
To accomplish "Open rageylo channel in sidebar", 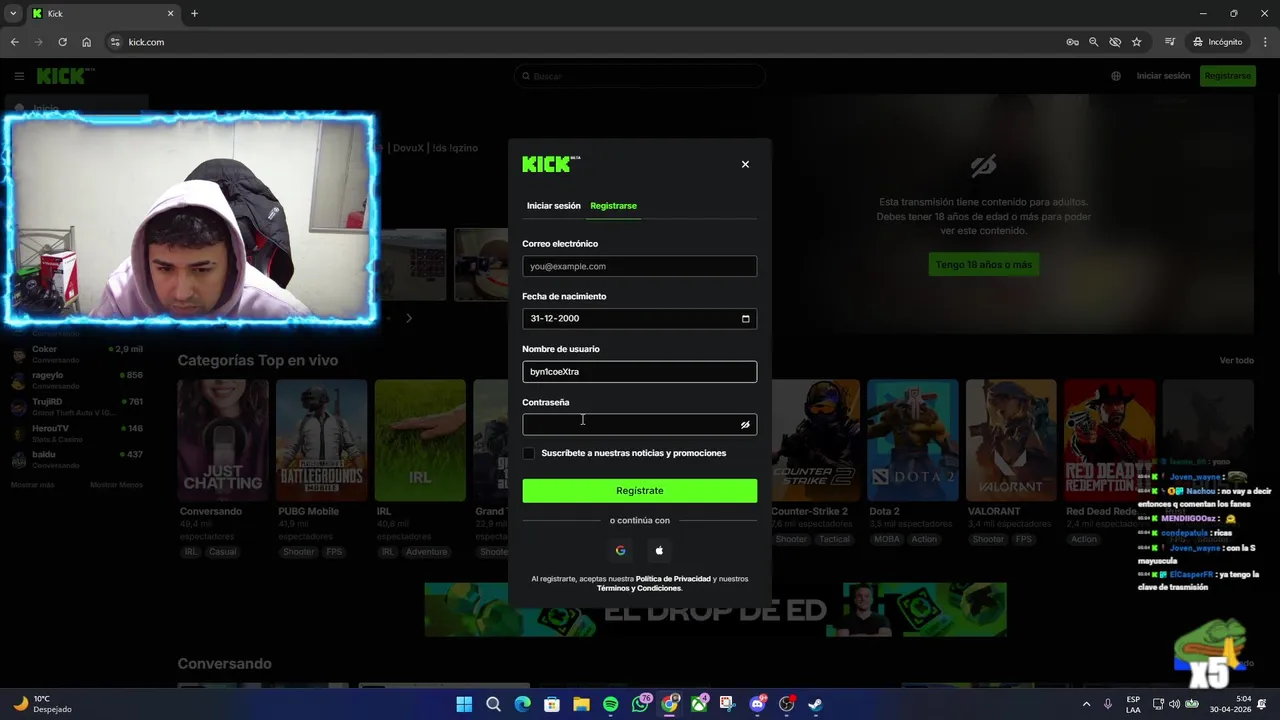I will coord(76,380).
